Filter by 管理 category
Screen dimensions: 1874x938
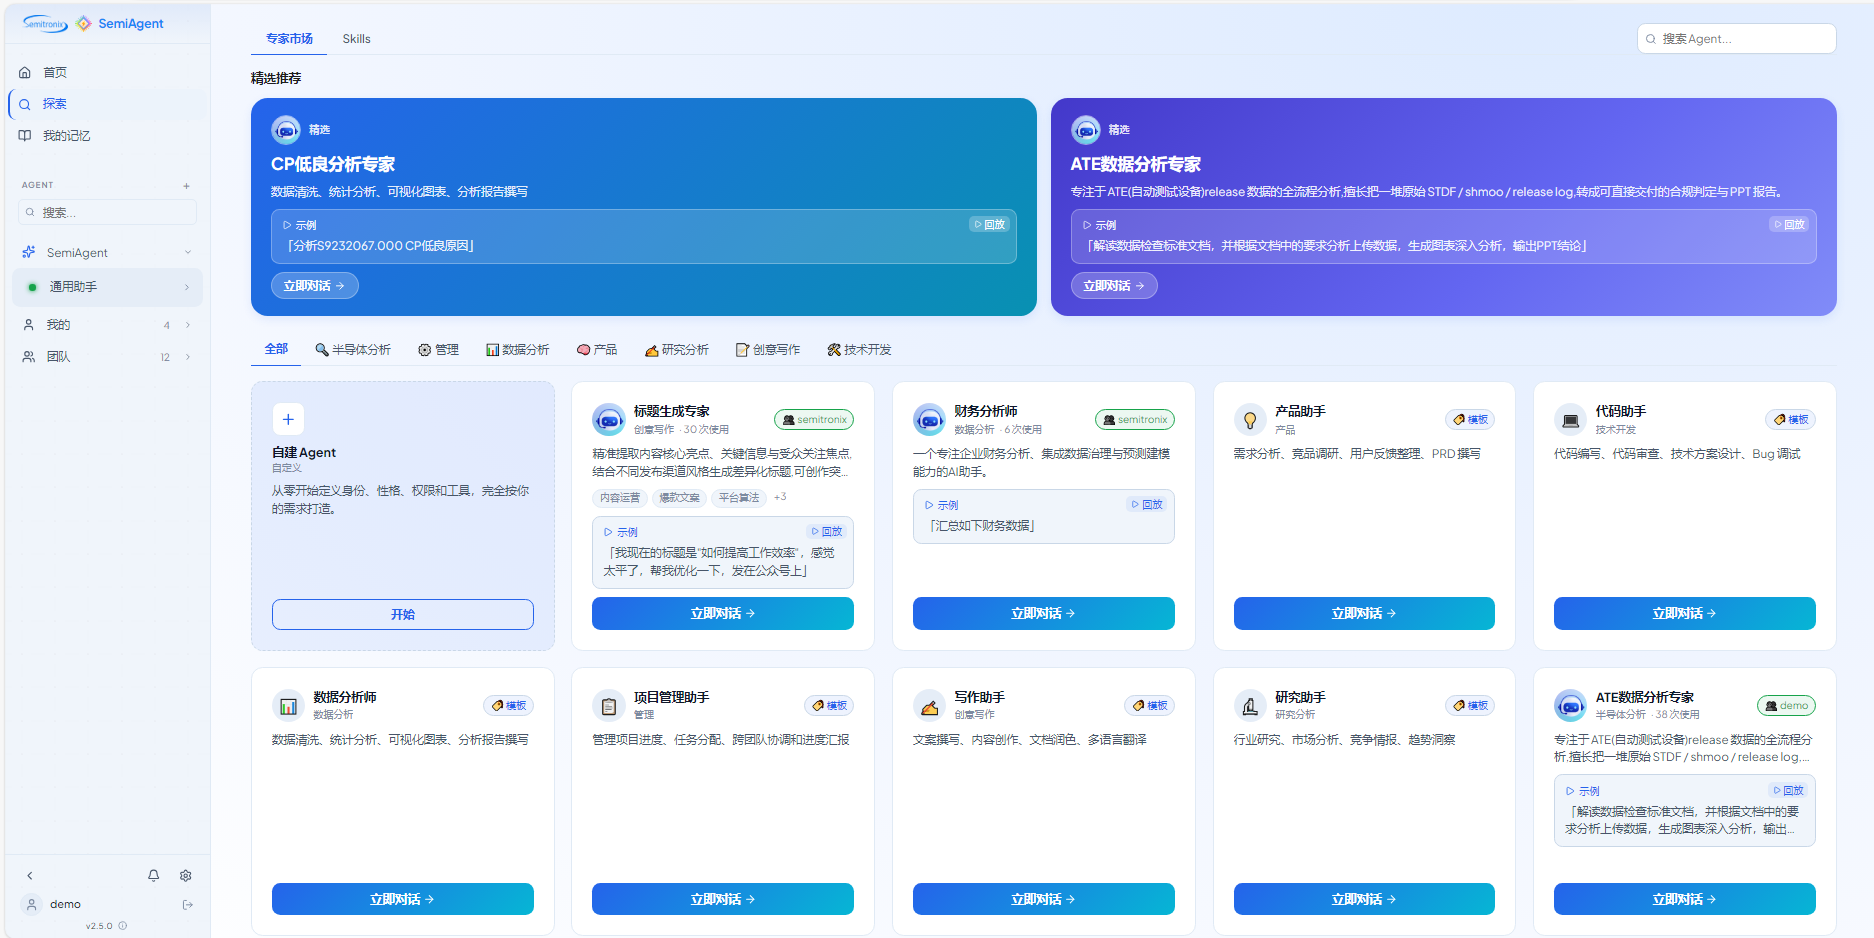[x=438, y=350]
